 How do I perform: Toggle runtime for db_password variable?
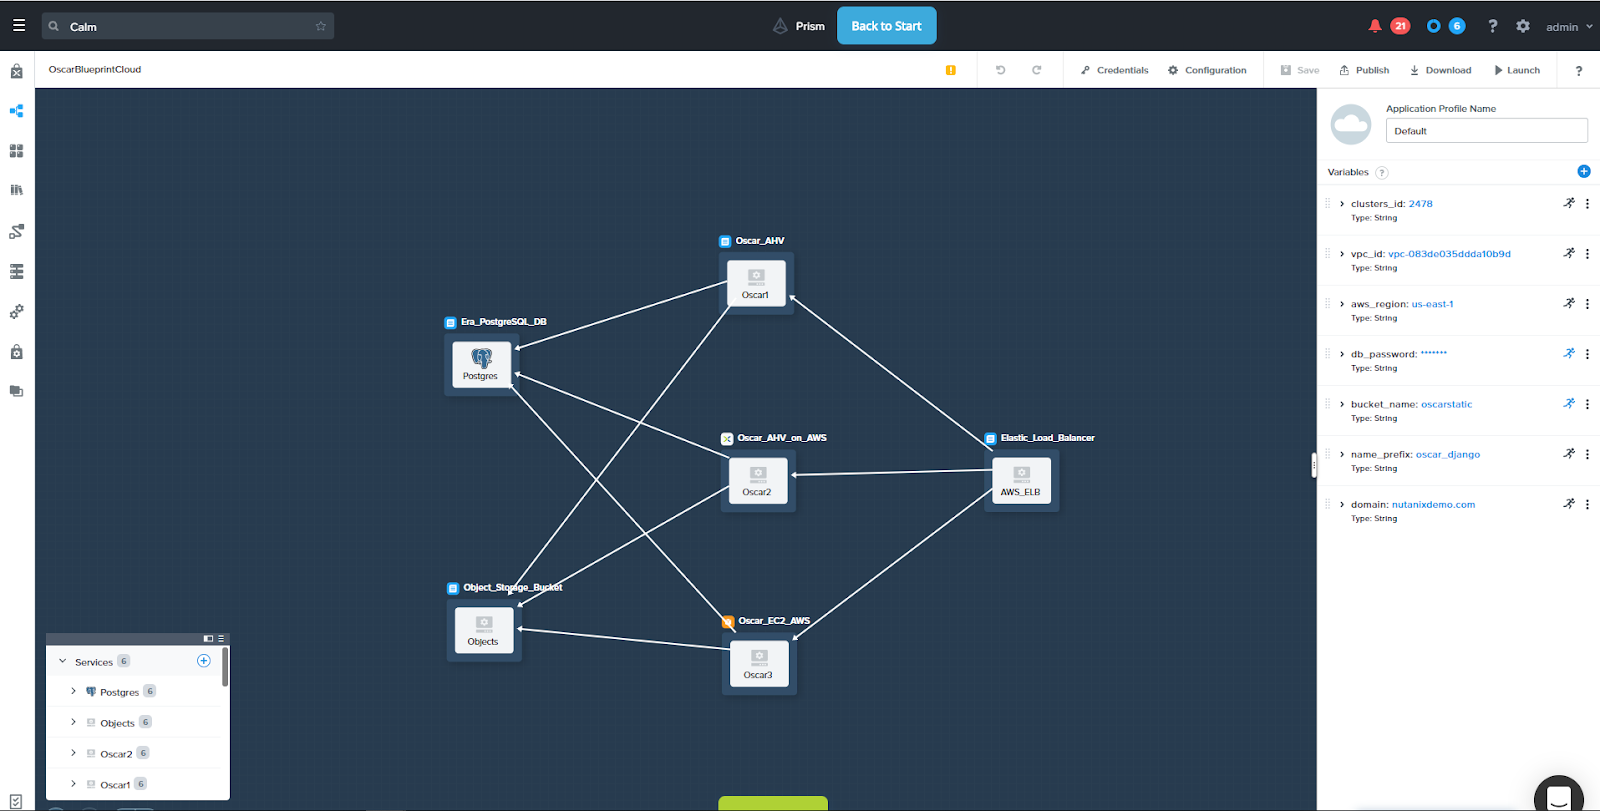click(1569, 353)
